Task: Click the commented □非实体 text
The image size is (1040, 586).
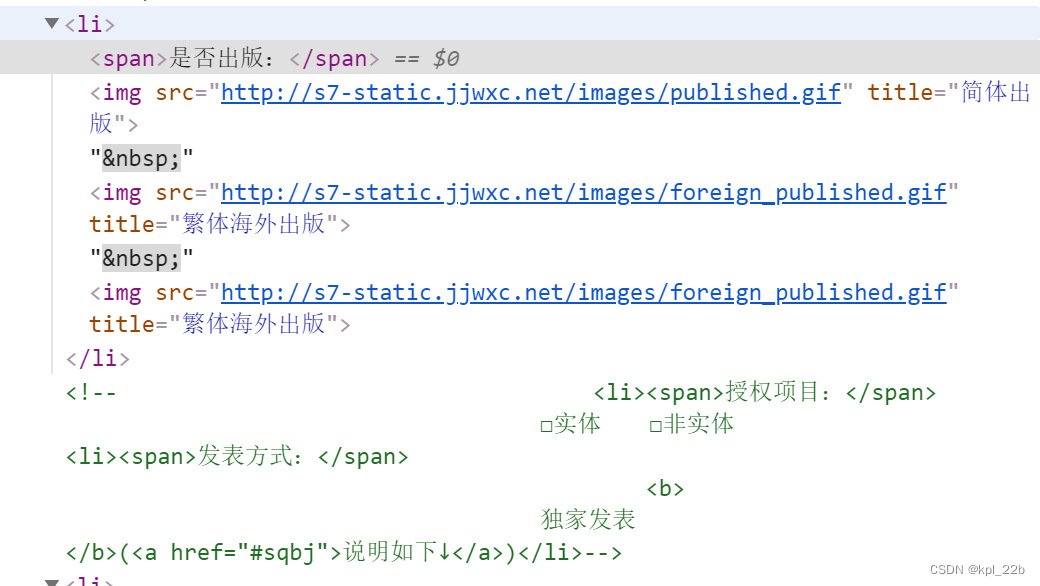Action: 691,424
